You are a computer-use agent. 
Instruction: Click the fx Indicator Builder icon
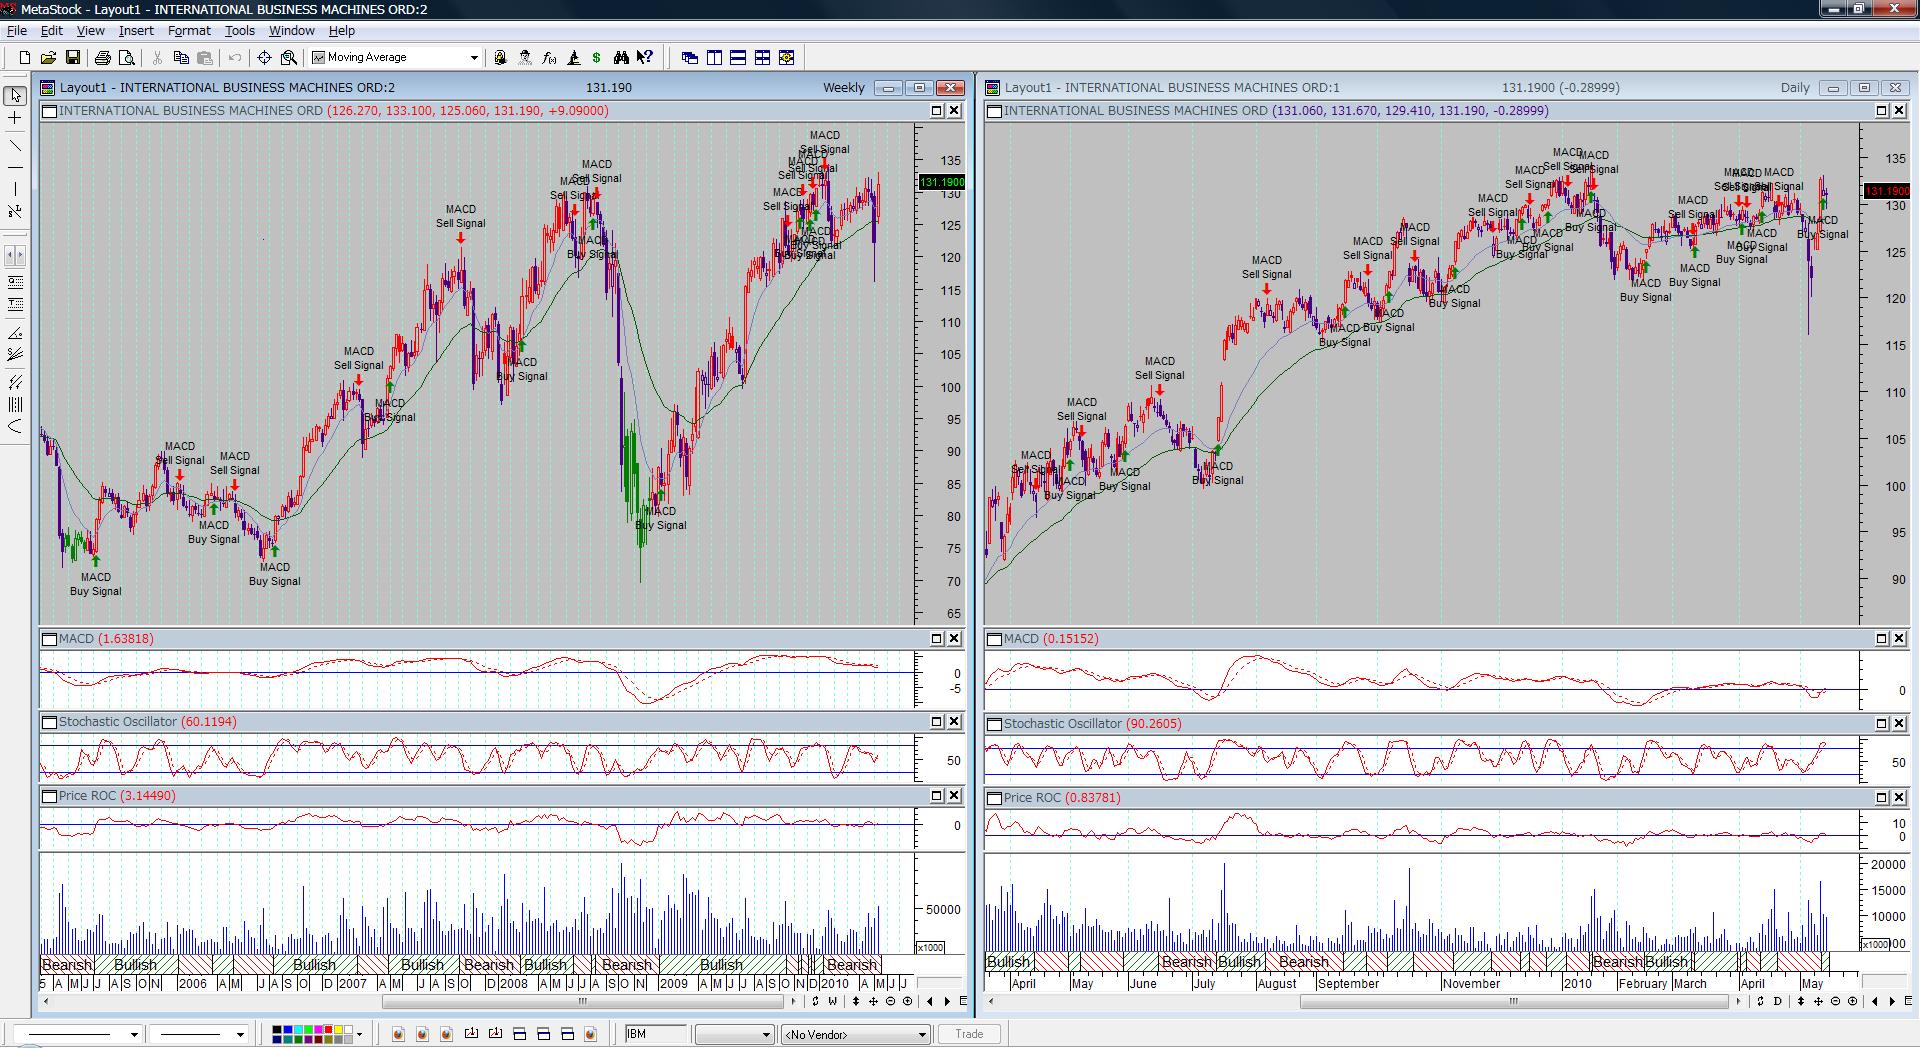coord(549,58)
